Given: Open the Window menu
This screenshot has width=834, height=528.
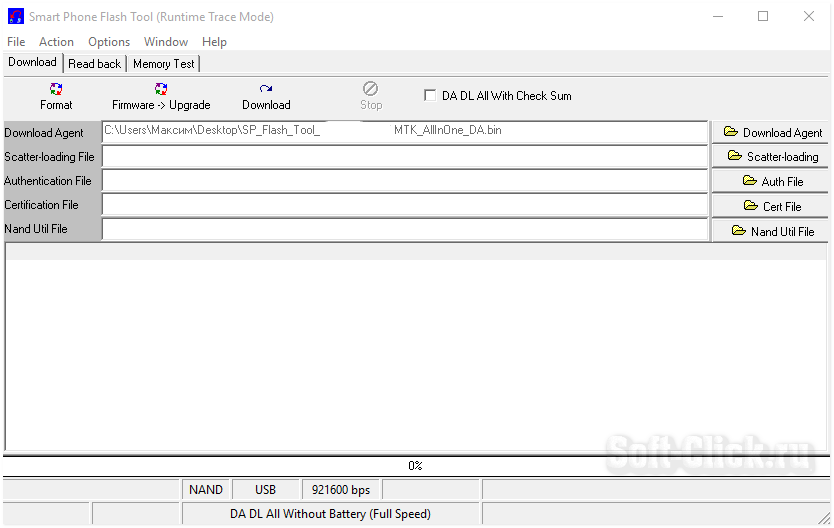Looking at the screenshot, I should (x=166, y=42).
